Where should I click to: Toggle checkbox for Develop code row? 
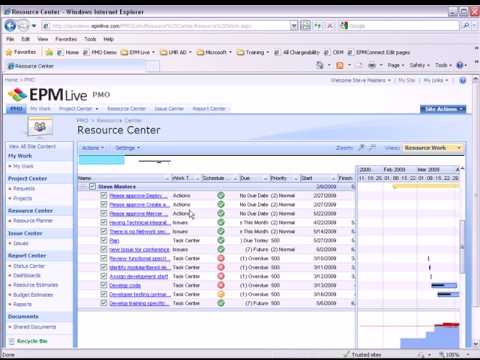(104, 285)
